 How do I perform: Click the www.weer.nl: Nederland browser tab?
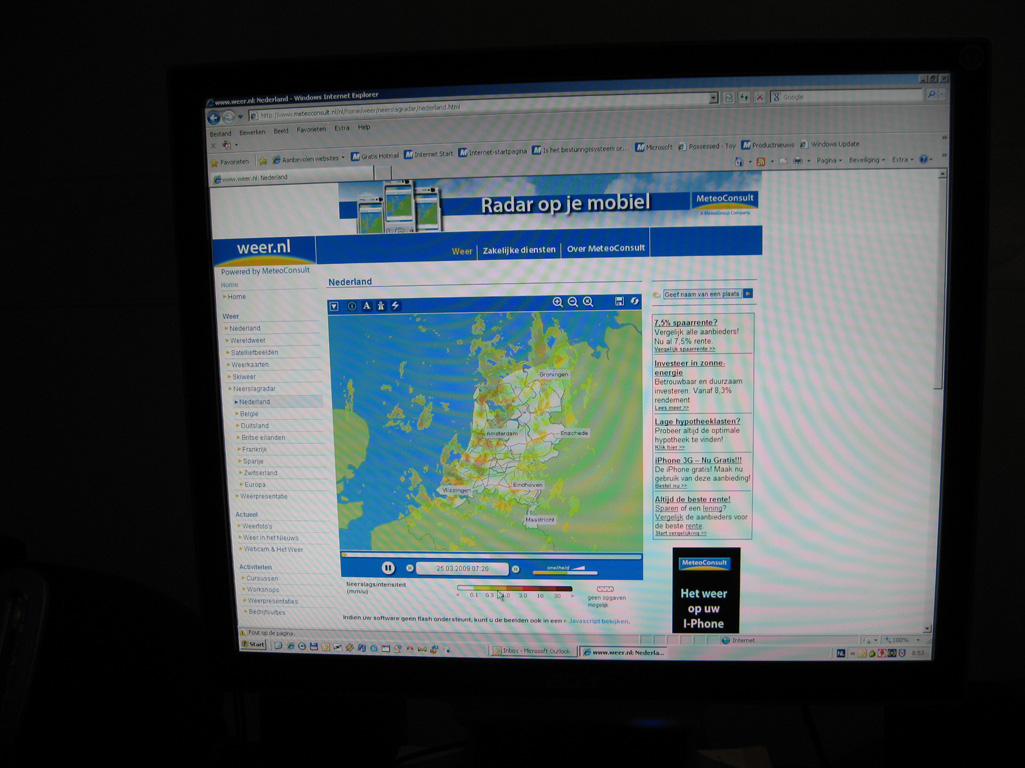pos(292,177)
